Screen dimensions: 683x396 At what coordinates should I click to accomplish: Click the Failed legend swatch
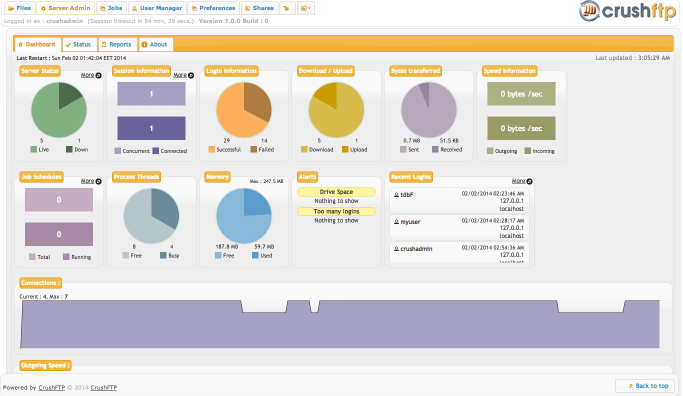[254, 149]
